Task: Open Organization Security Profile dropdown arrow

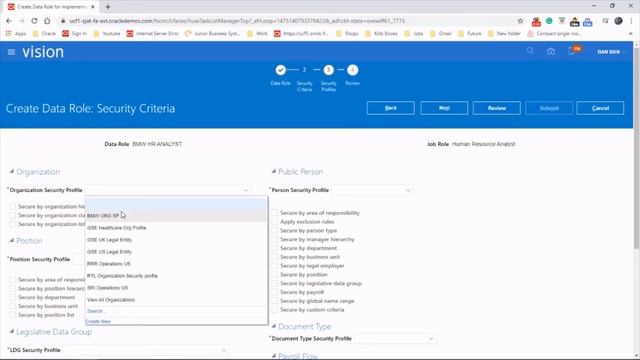Action: point(246,190)
